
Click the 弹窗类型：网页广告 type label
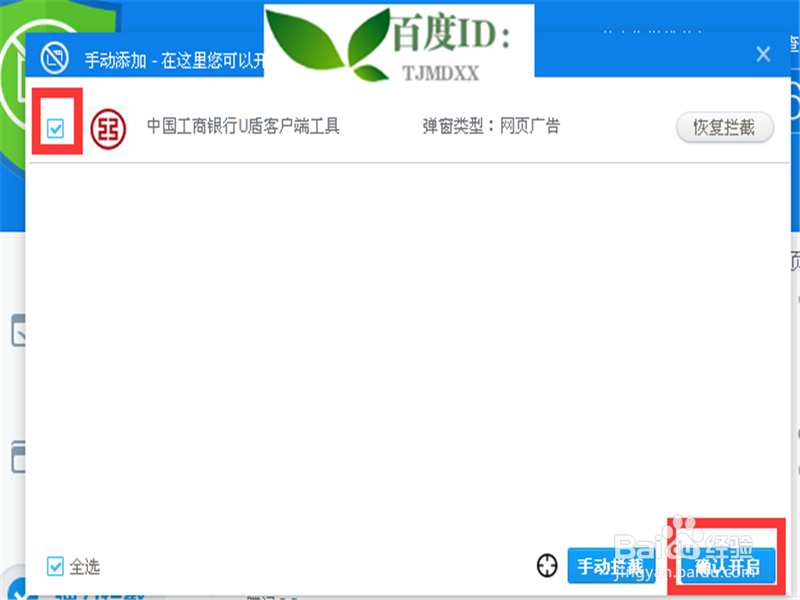pyautogui.click(x=490, y=127)
